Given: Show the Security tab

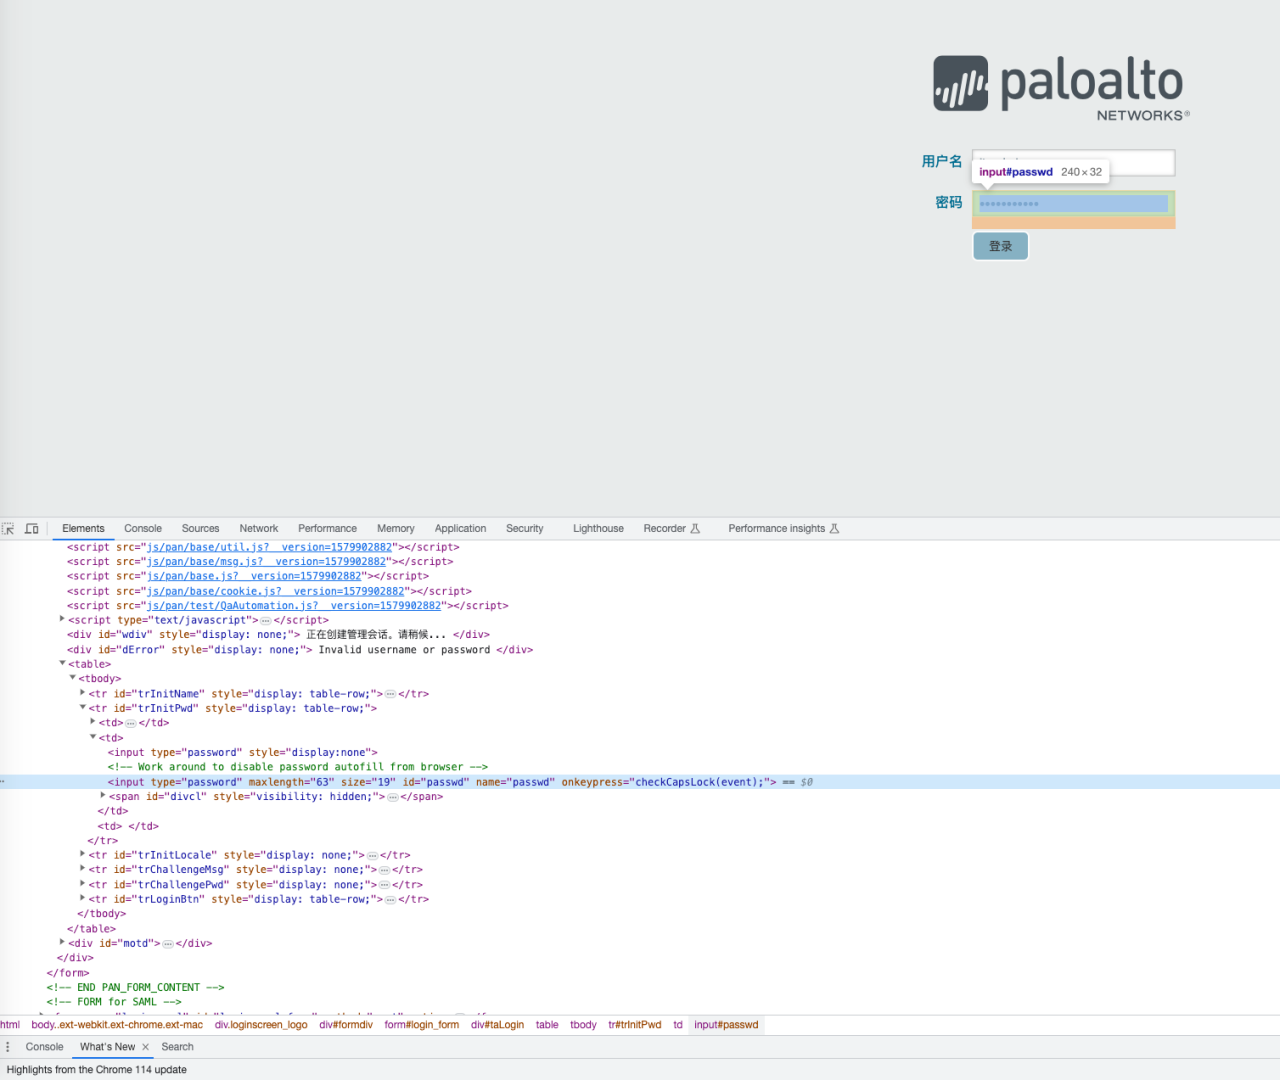Looking at the screenshot, I should (525, 529).
